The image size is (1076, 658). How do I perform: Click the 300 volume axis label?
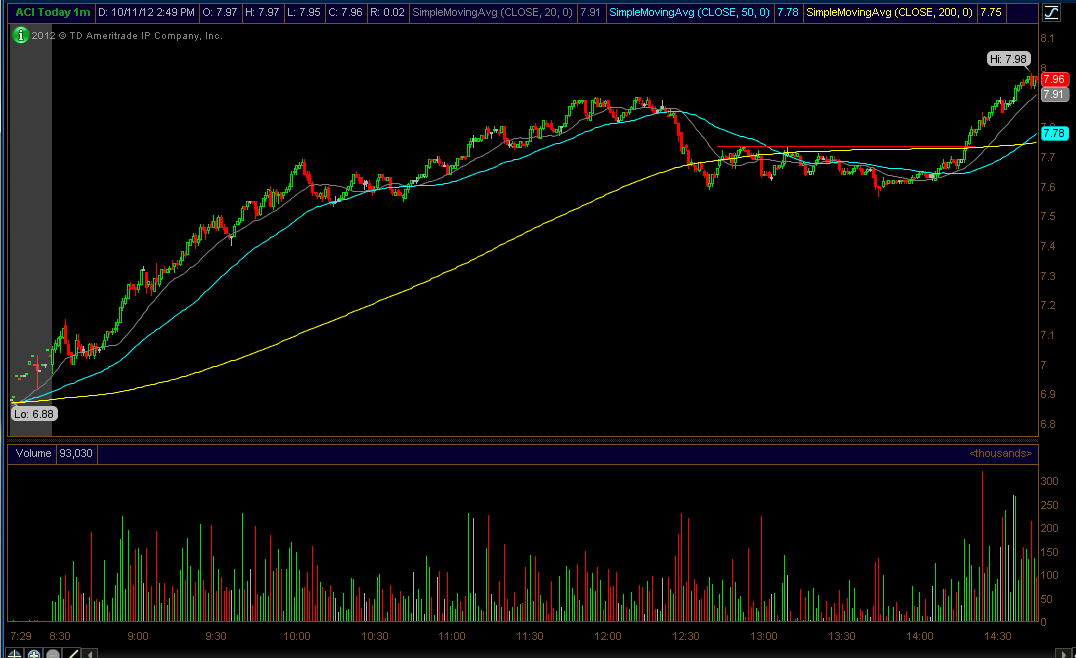pyautogui.click(x=1049, y=482)
